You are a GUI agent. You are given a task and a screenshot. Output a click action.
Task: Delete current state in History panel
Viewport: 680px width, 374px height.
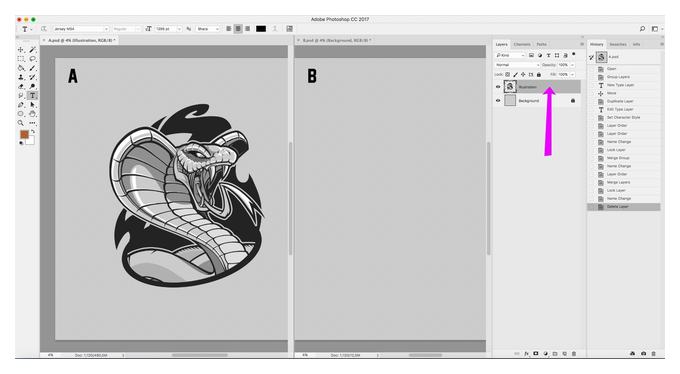[x=654, y=354]
